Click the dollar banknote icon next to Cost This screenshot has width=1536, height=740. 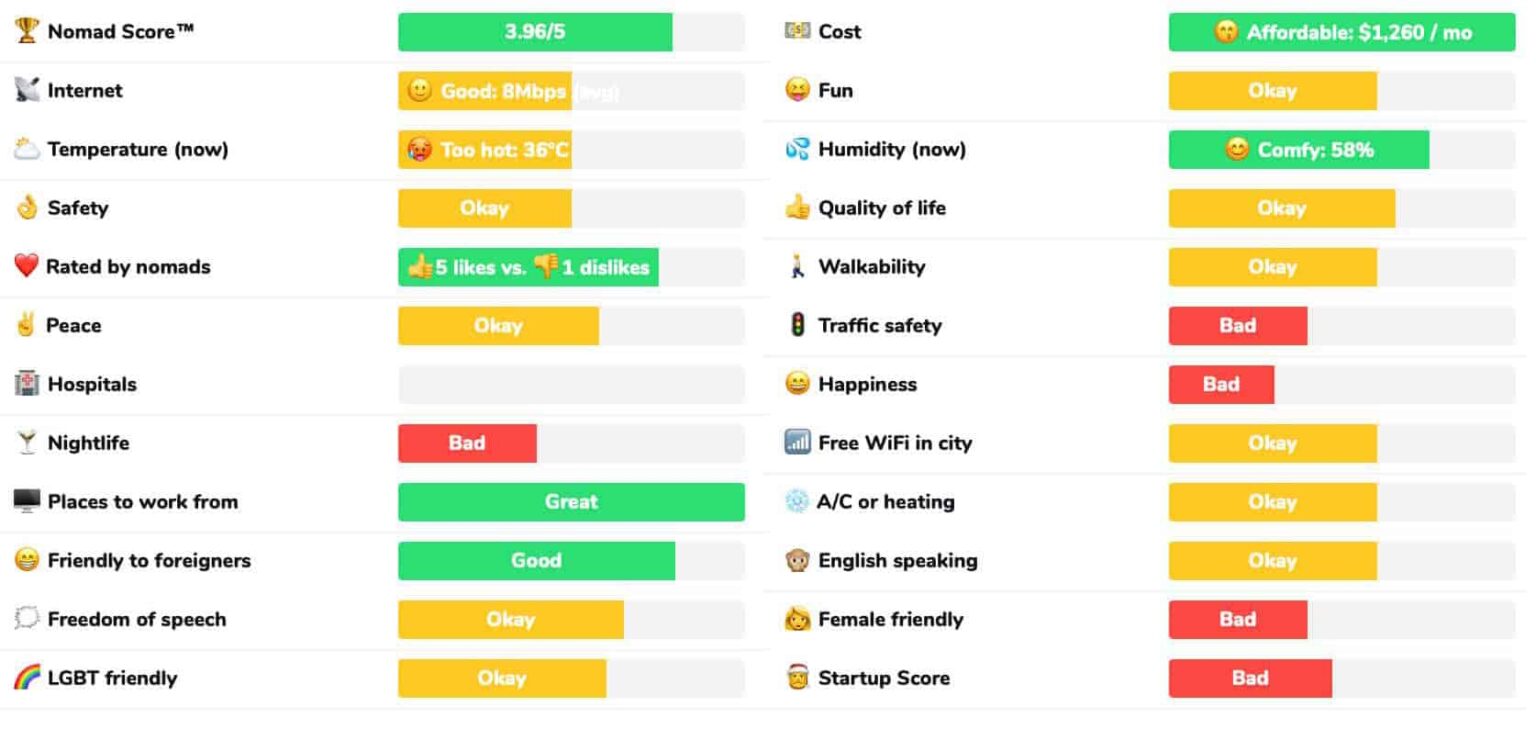click(x=797, y=31)
